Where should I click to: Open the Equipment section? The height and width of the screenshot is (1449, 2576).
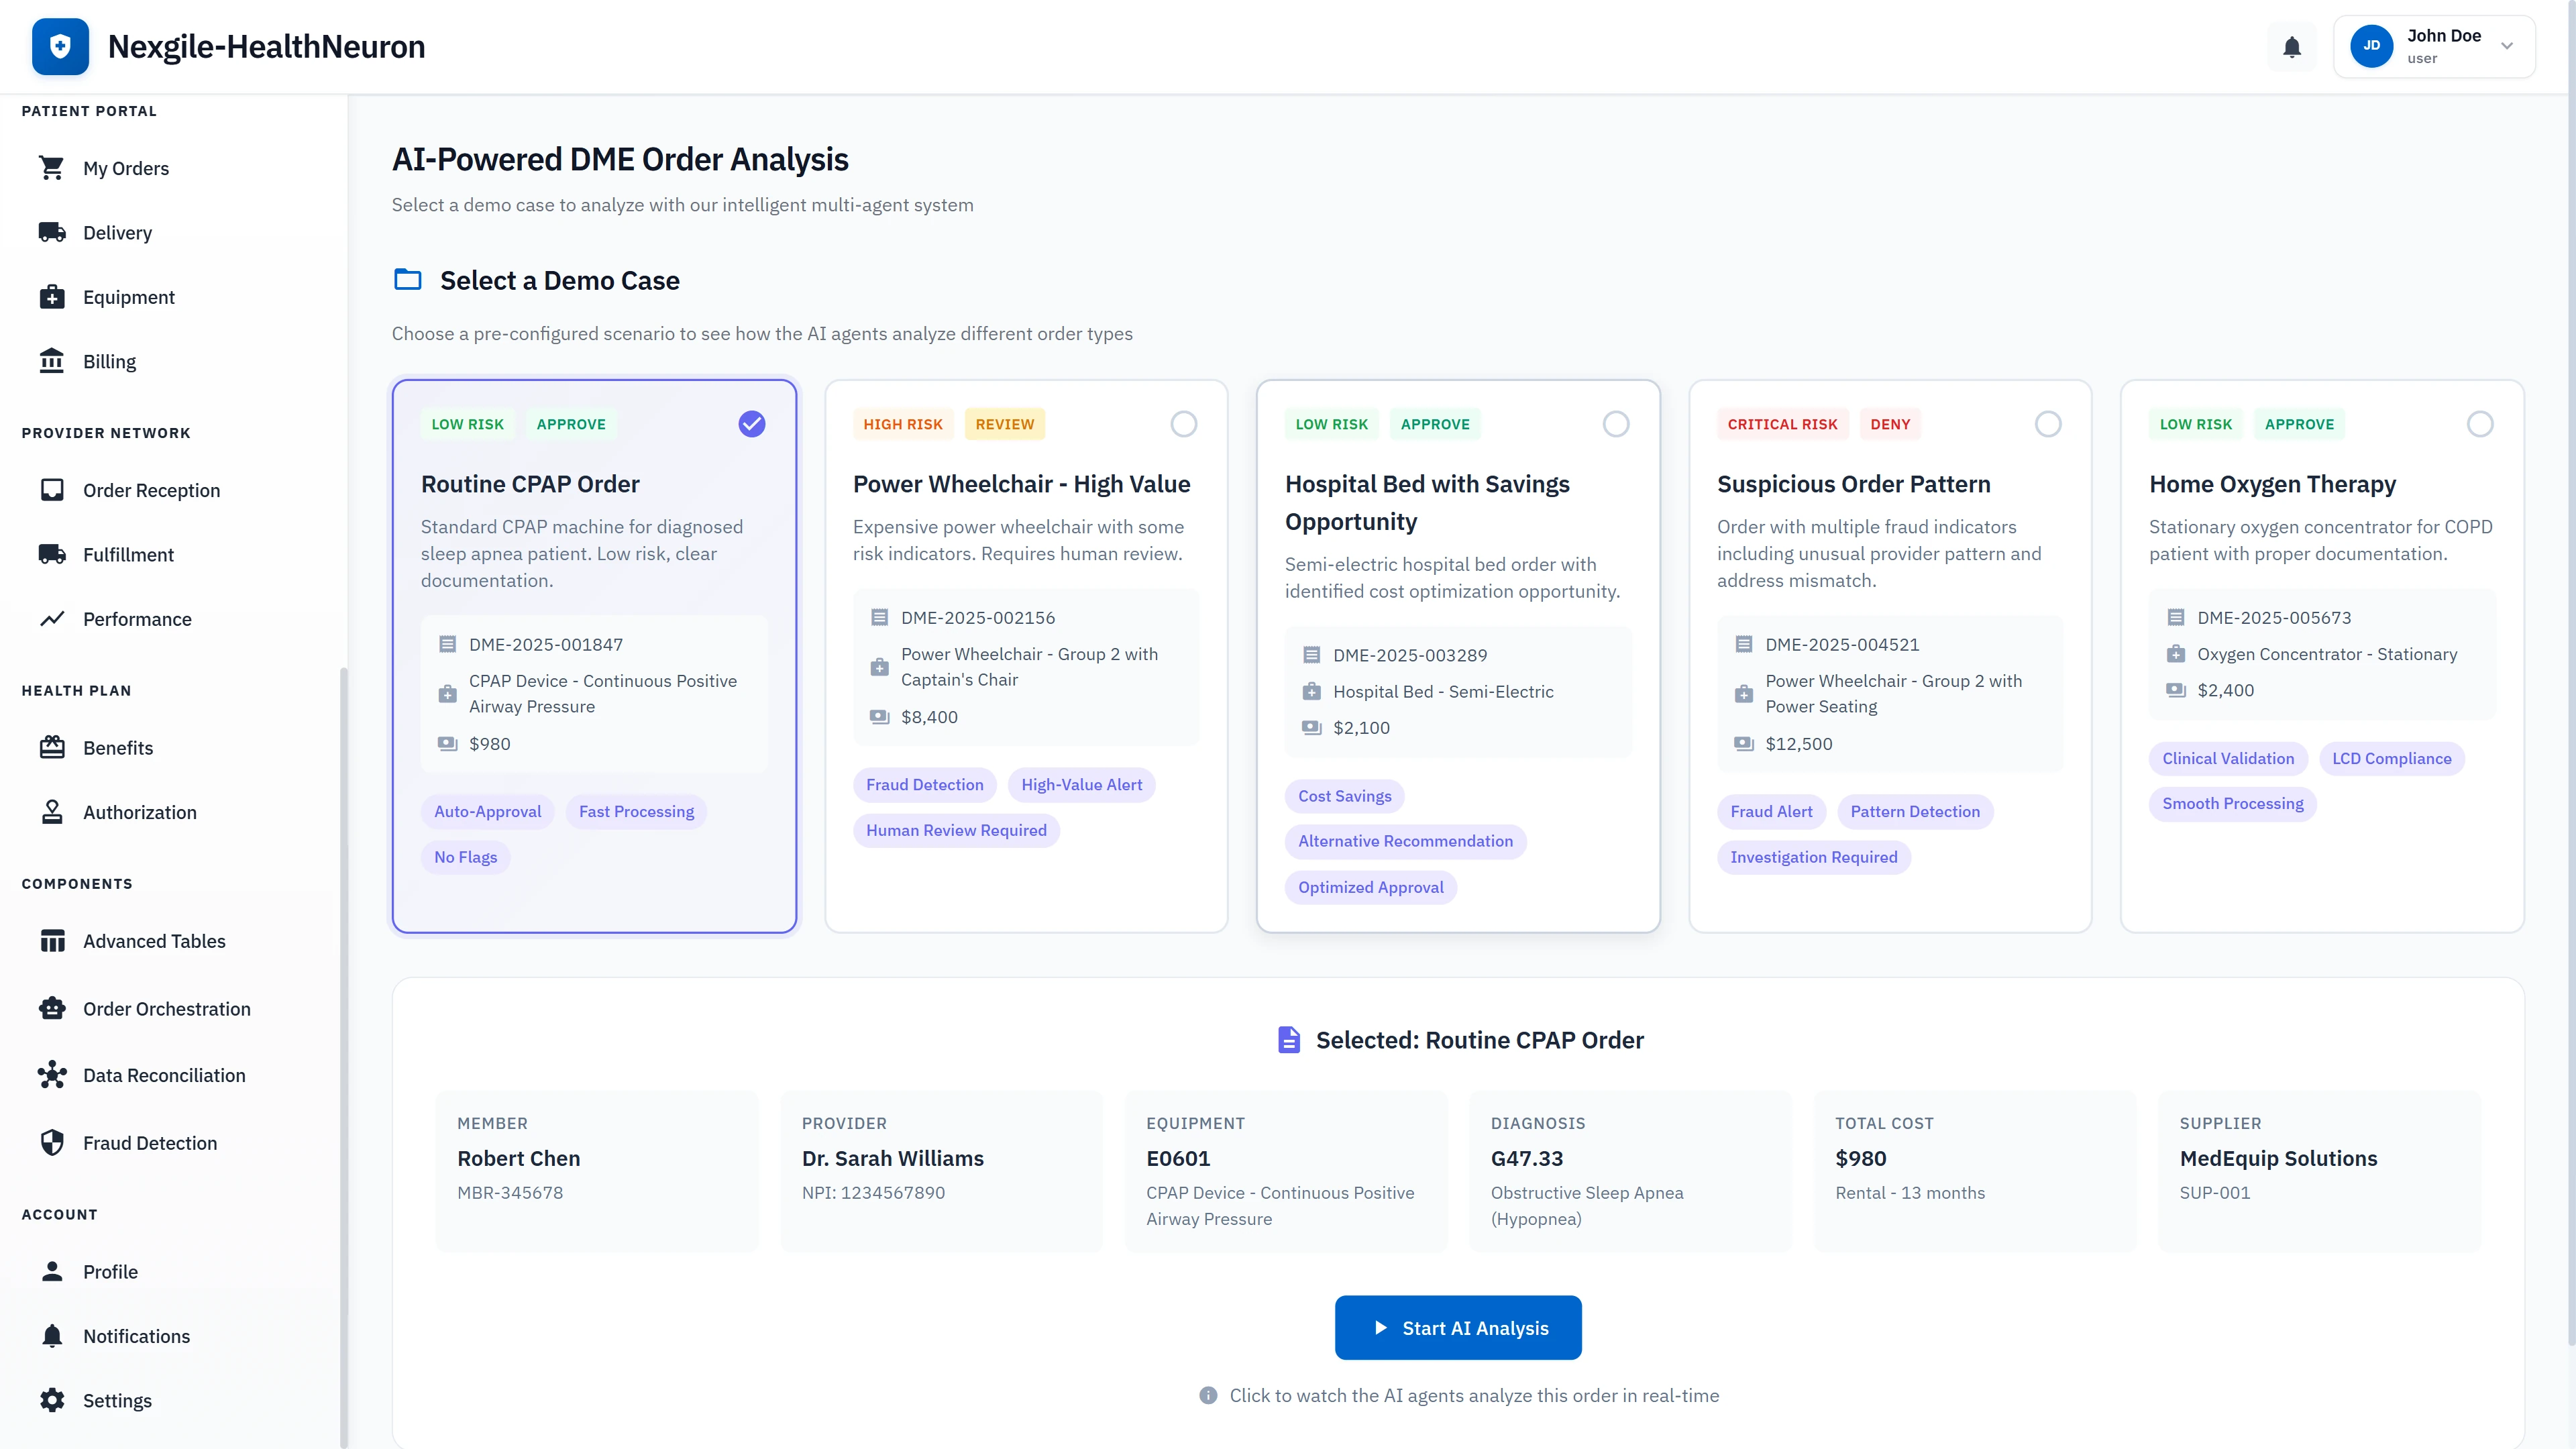(128, 297)
